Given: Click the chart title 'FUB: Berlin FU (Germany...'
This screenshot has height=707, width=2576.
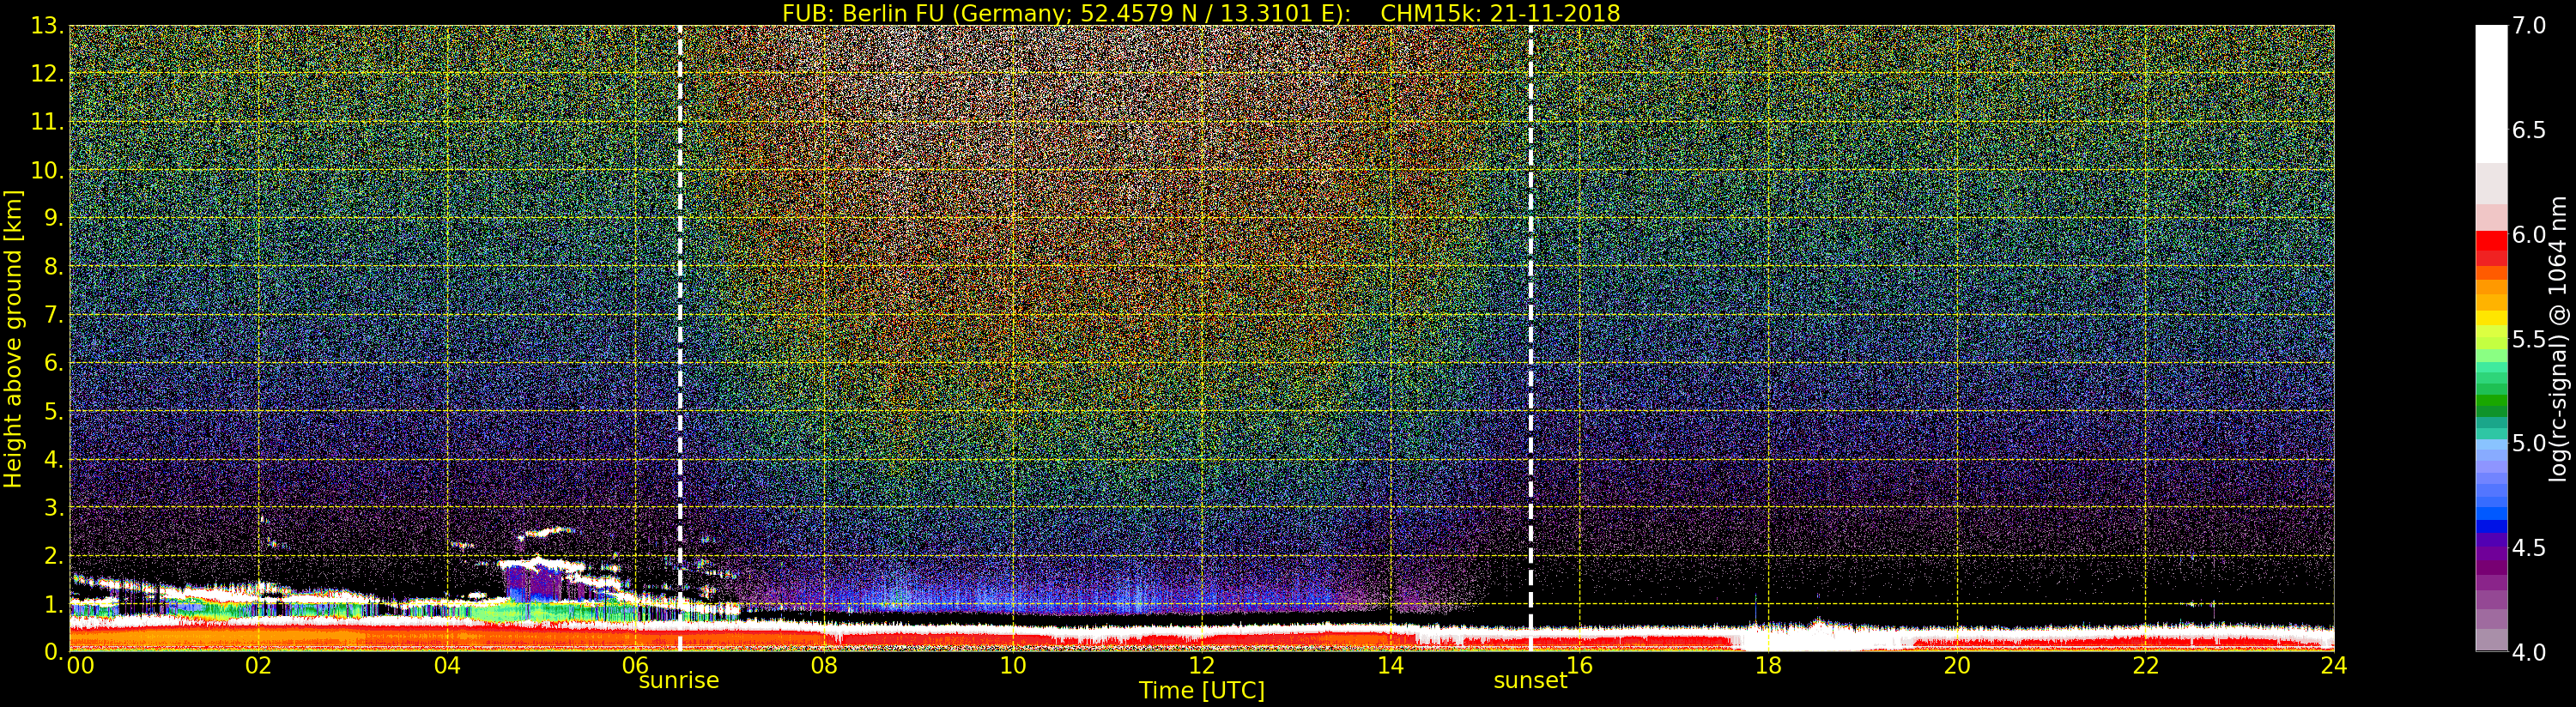Looking at the screenshot, I should pos(1201,13).
